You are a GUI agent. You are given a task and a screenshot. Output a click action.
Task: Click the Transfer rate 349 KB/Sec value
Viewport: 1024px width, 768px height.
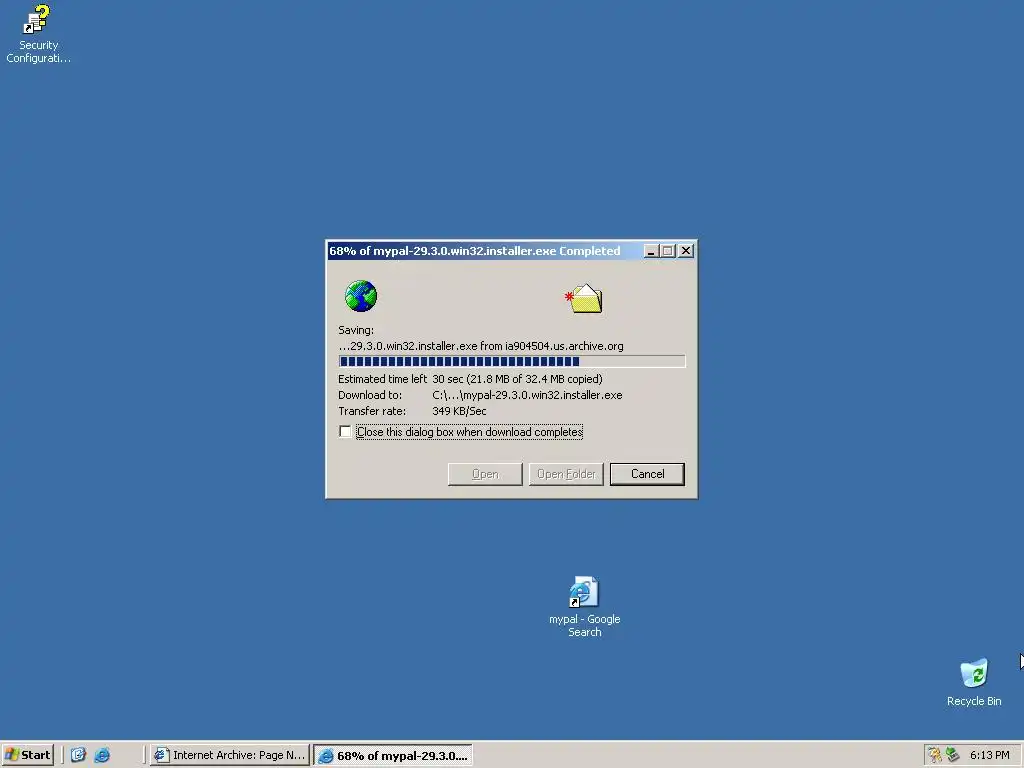point(459,411)
